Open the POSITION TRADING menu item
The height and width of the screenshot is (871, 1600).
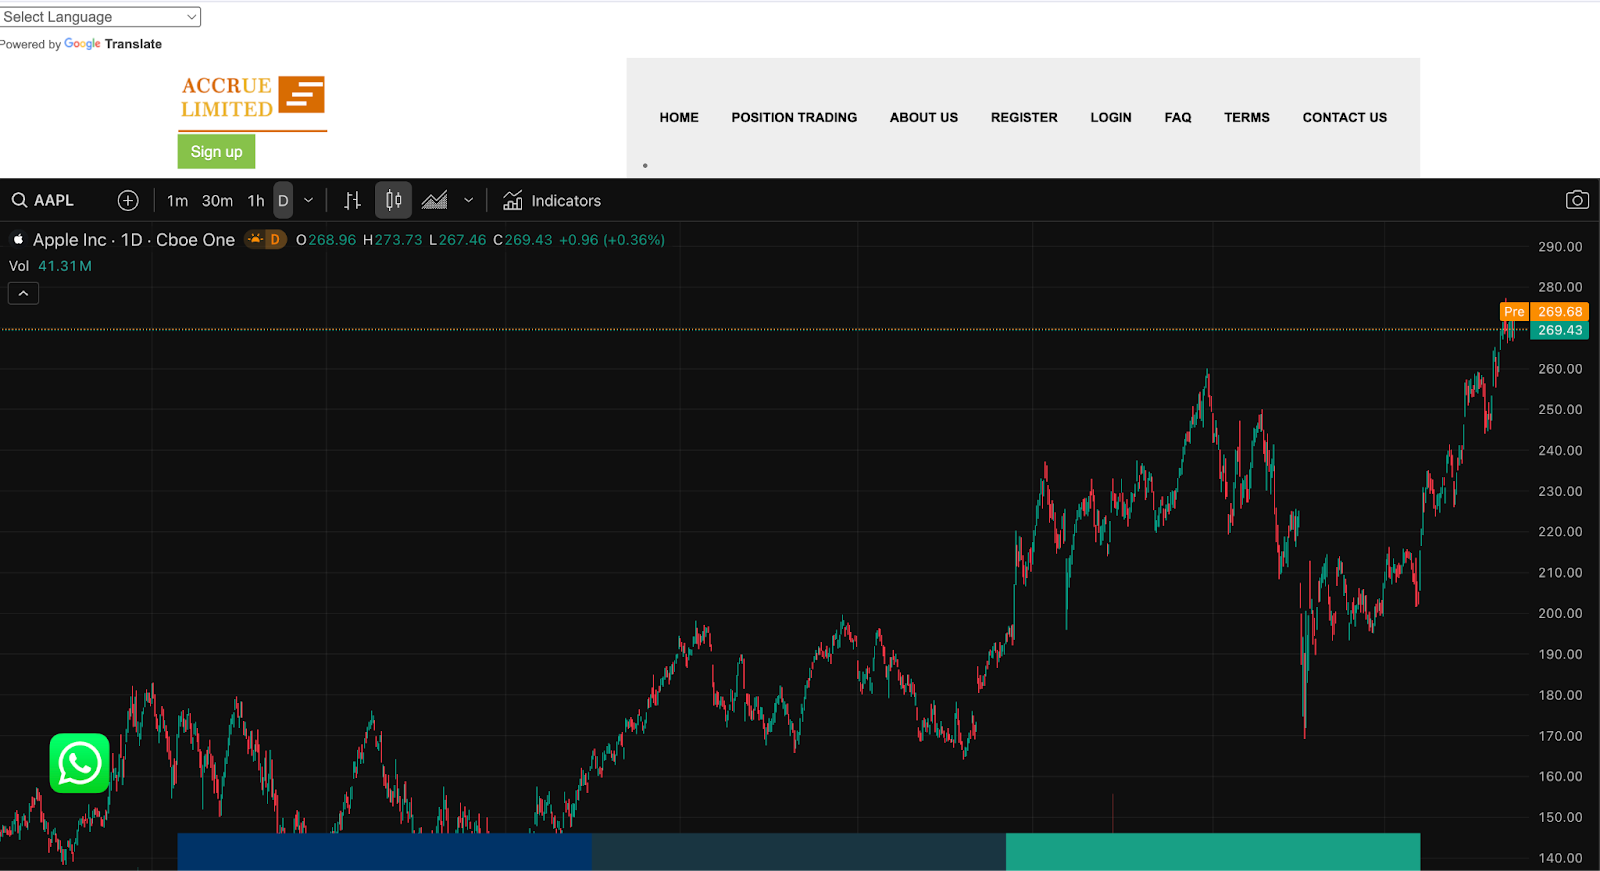tap(794, 117)
